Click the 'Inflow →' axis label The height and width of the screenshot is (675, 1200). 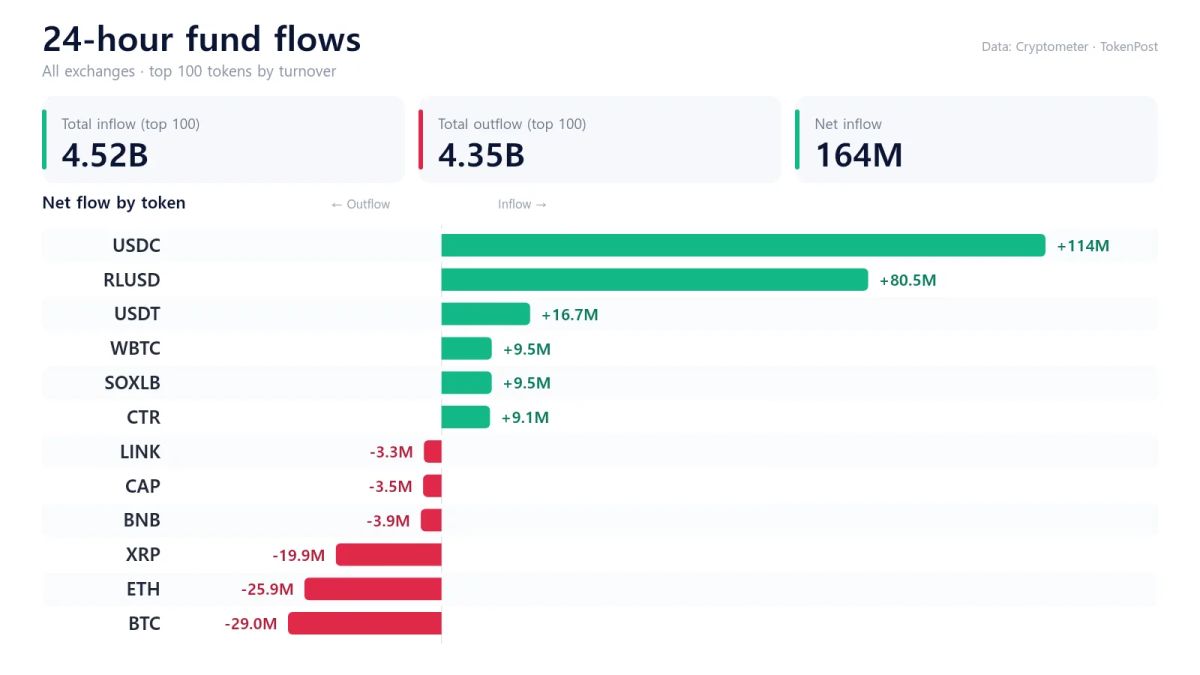(522, 204)
